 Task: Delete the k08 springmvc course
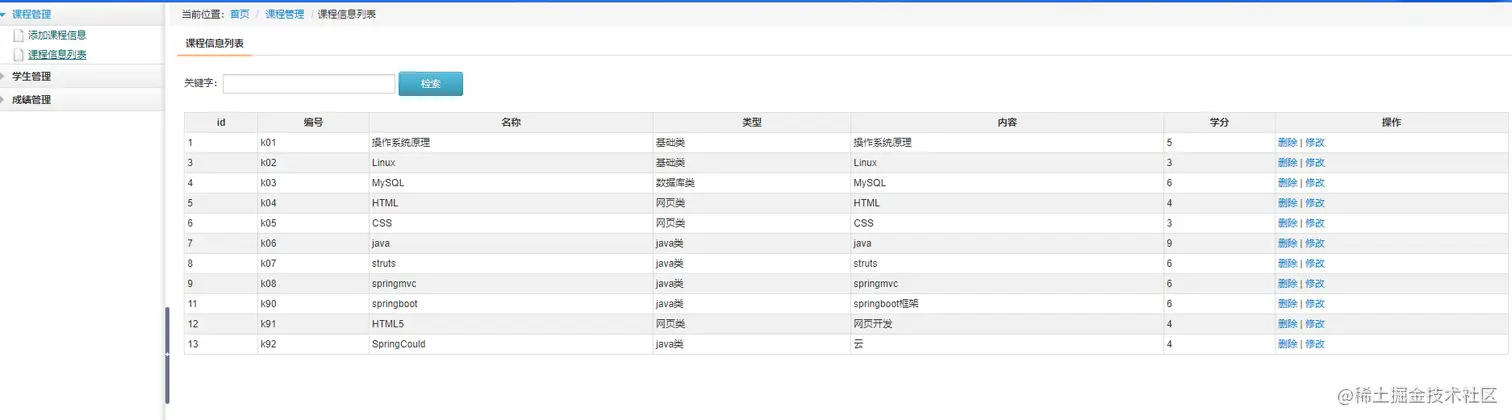tap(1287, 283)
